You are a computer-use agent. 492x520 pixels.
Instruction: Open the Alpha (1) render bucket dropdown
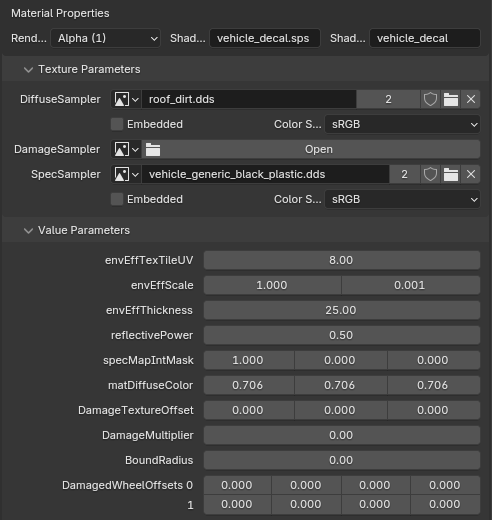pos(105,38)
